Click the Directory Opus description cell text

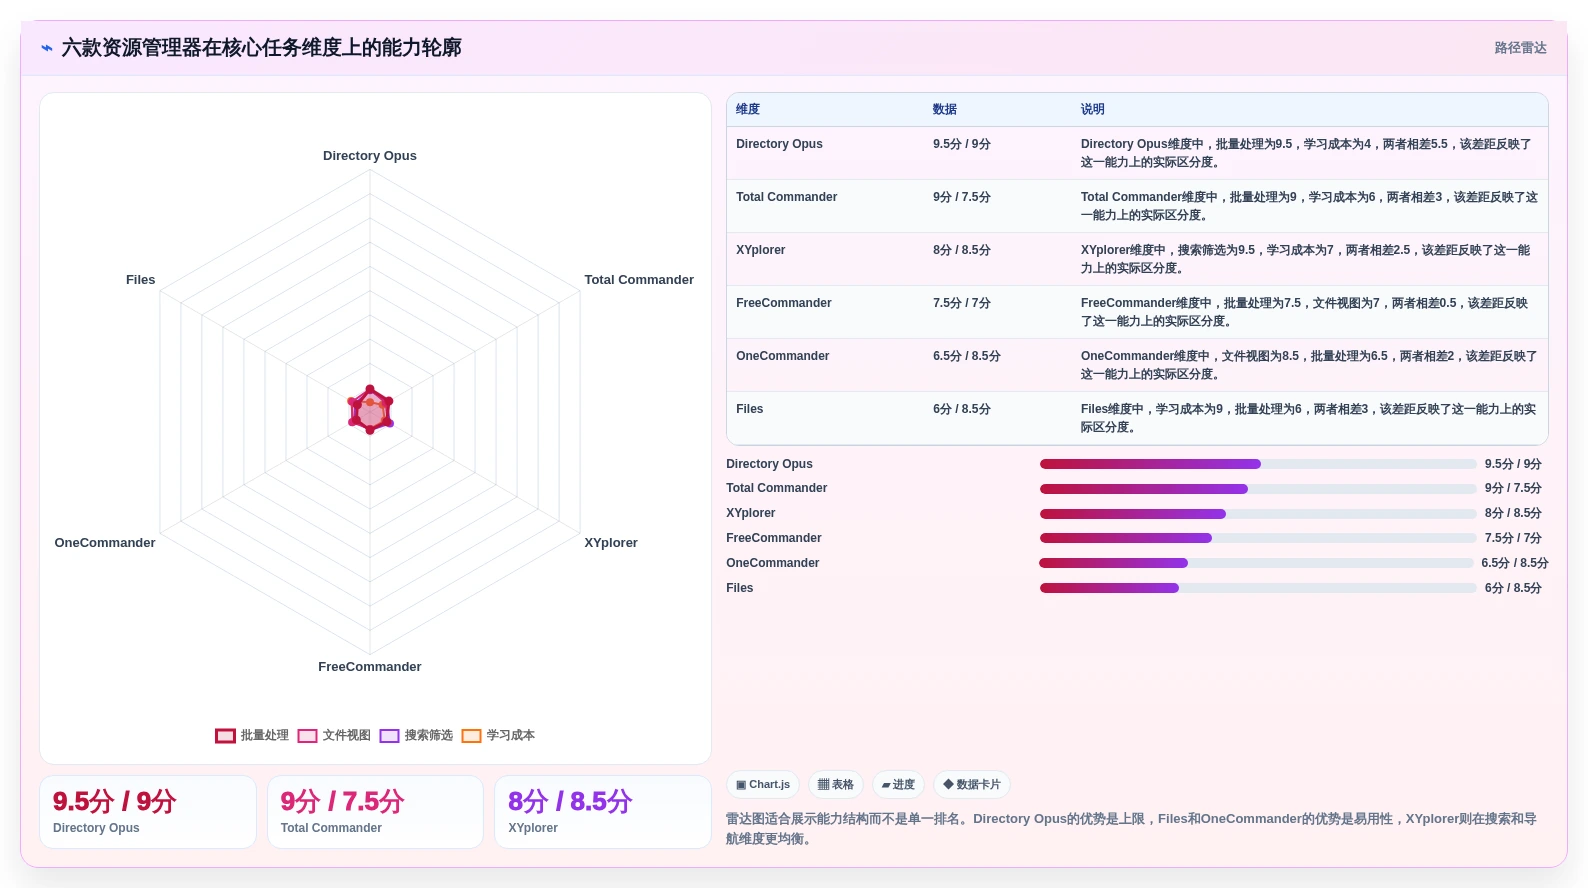(x=1306, y=153)
